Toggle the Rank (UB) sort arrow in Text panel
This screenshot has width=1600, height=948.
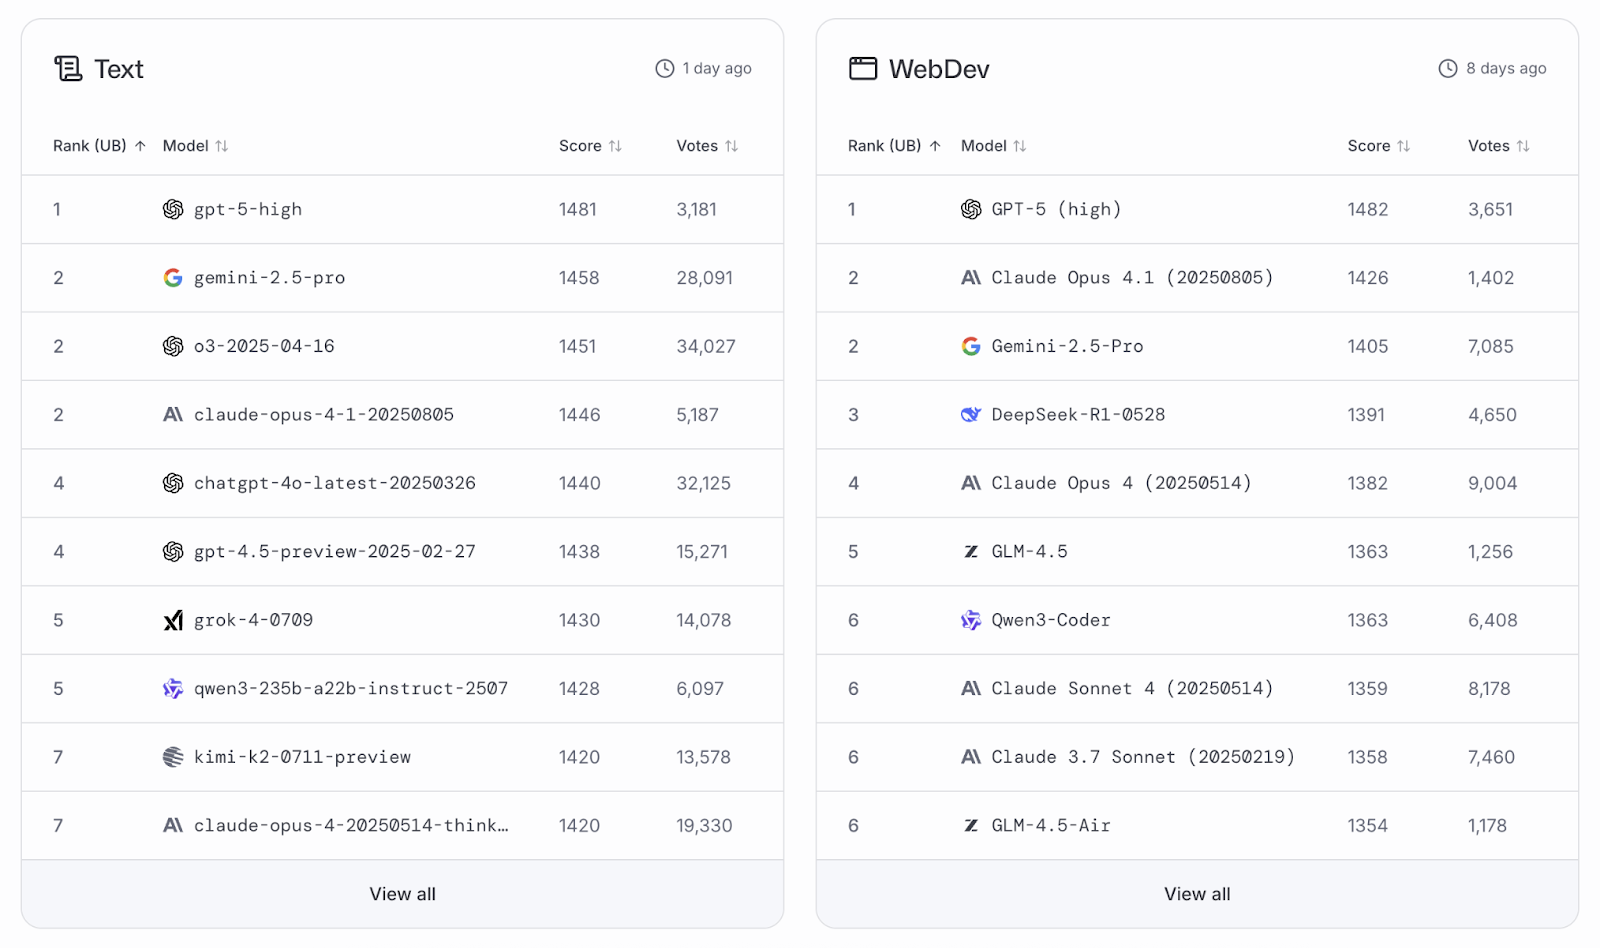[x=138, y=145]
